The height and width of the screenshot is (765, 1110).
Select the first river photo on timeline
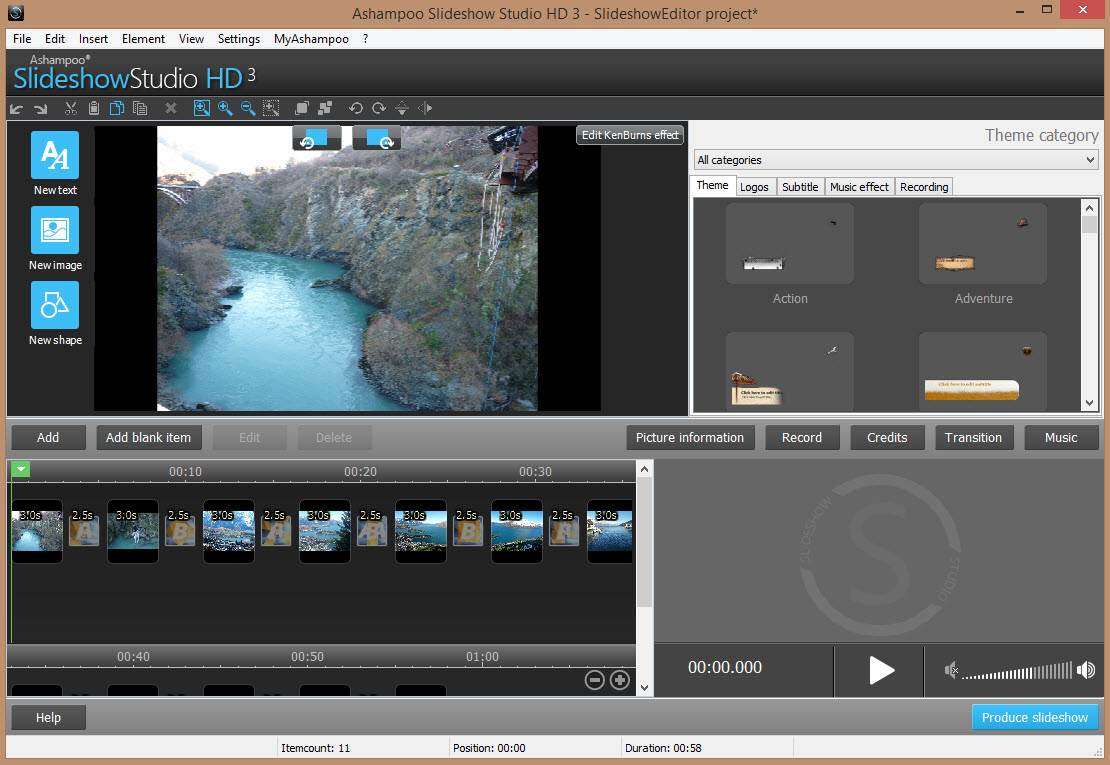click(x=37, y=531)
